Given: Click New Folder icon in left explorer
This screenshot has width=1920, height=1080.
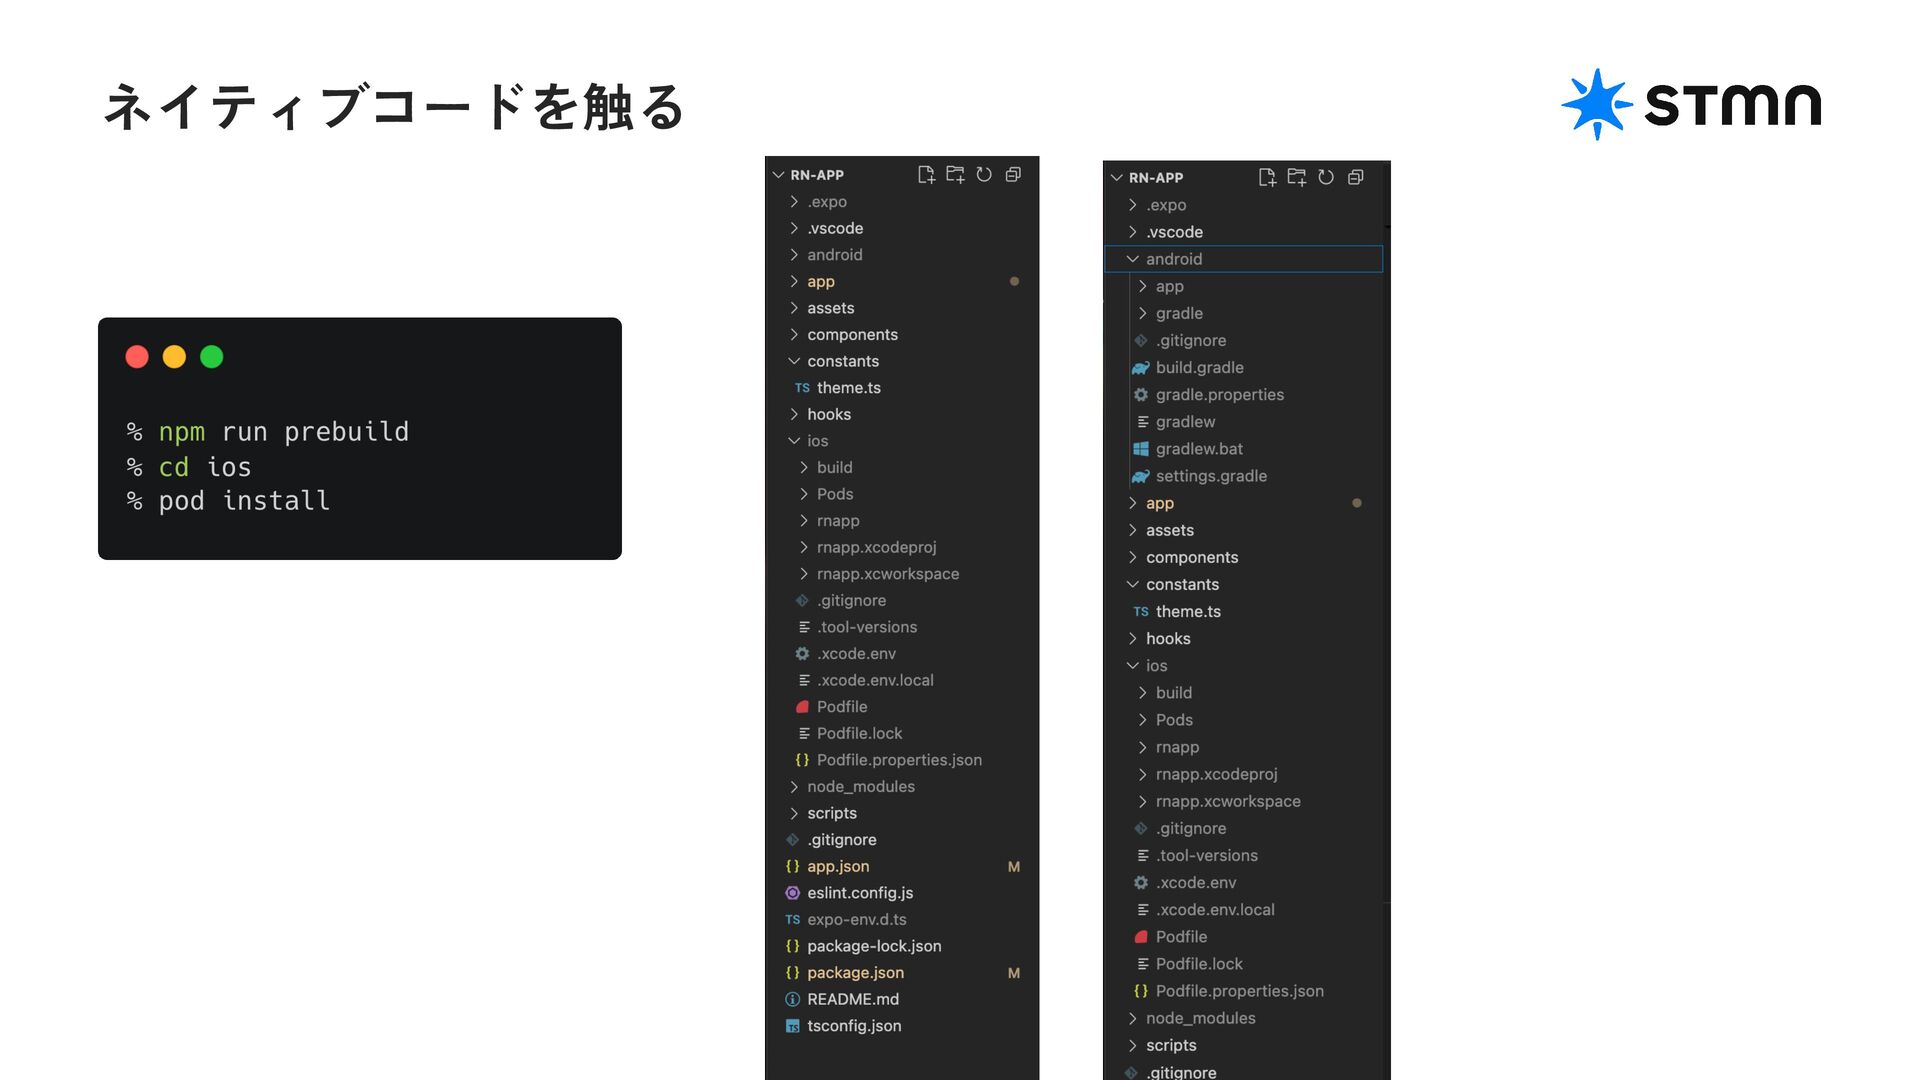Looking at the screenshot, I should click(955, 175).
